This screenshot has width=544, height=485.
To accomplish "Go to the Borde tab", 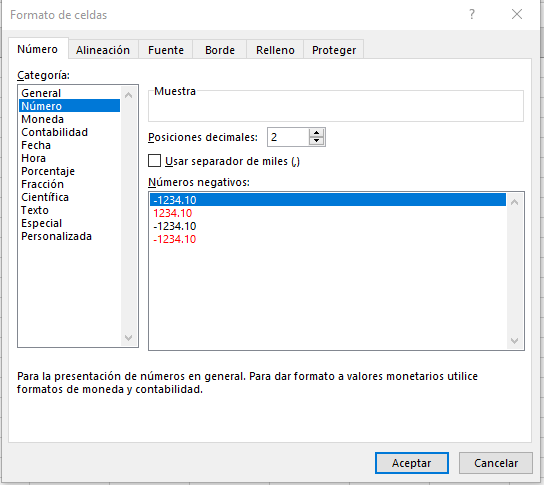I will (220, 50).
